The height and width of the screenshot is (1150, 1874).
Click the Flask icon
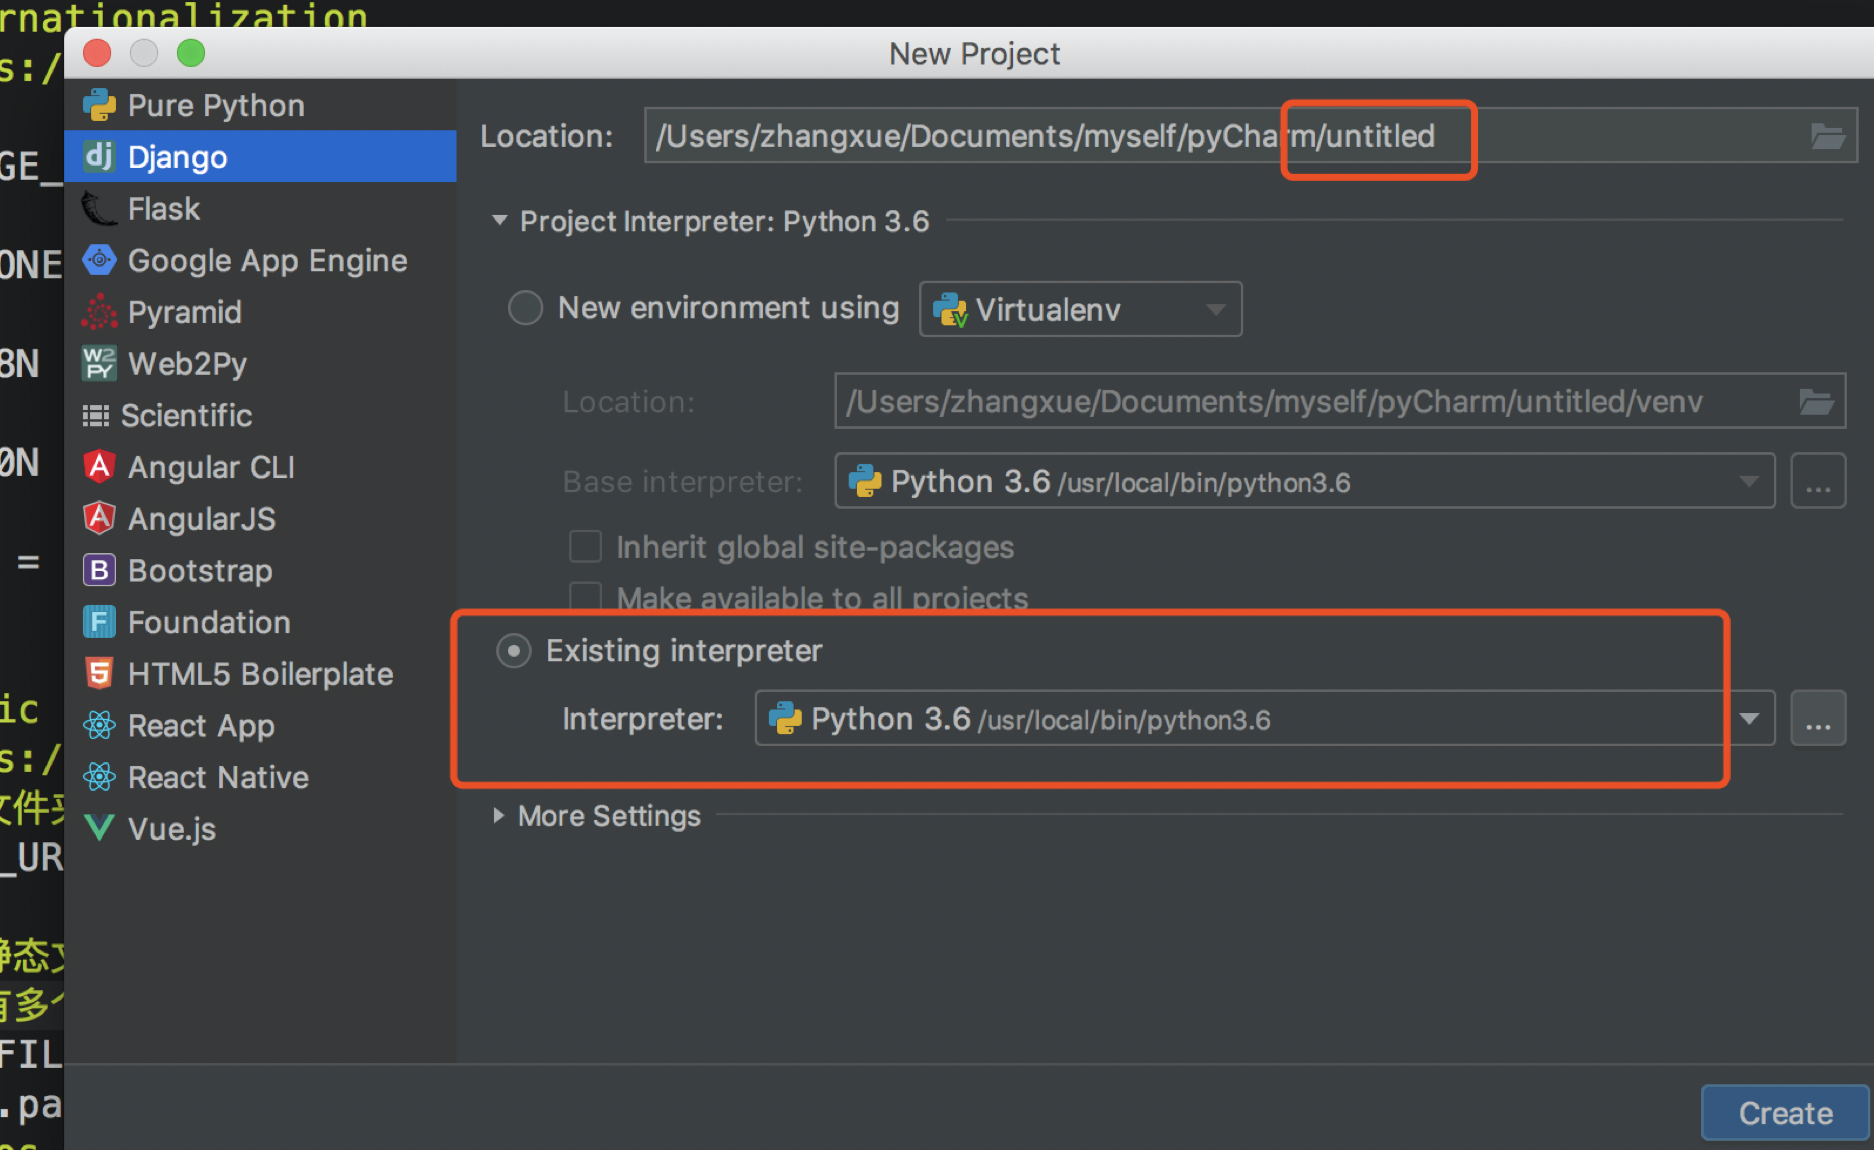[99, 208]
